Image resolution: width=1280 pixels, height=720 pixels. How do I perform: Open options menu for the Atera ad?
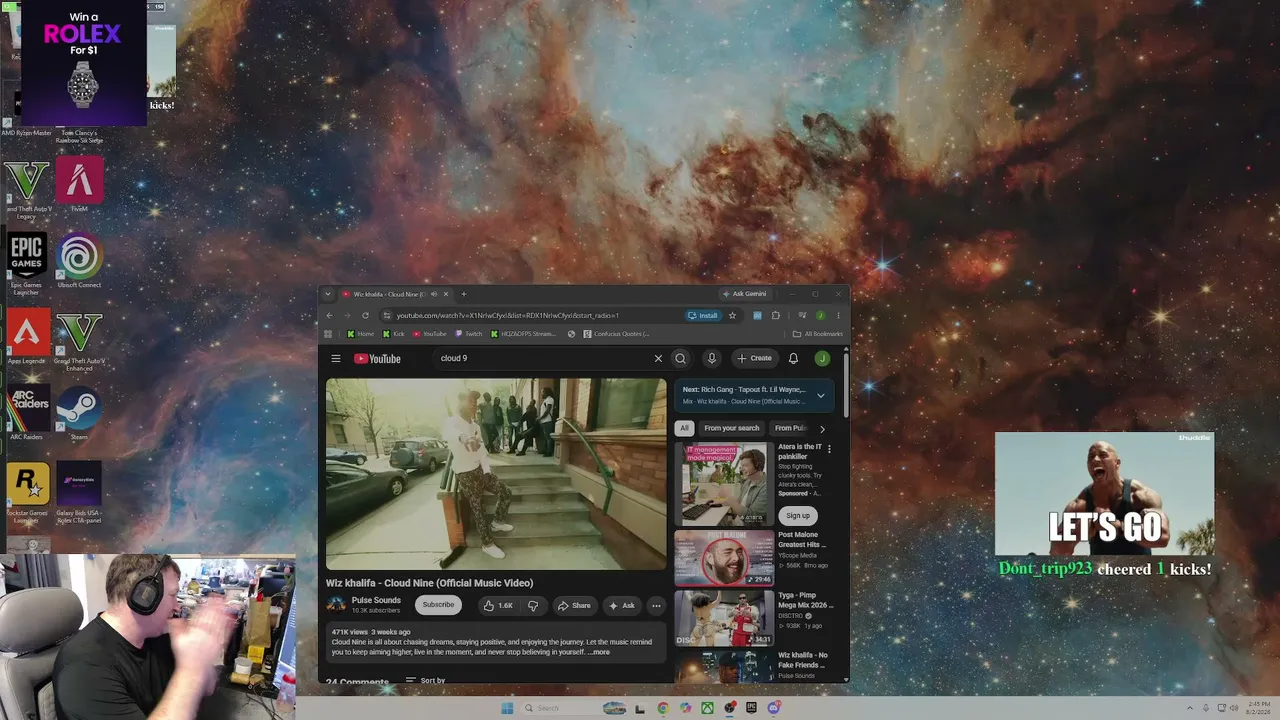829,449
